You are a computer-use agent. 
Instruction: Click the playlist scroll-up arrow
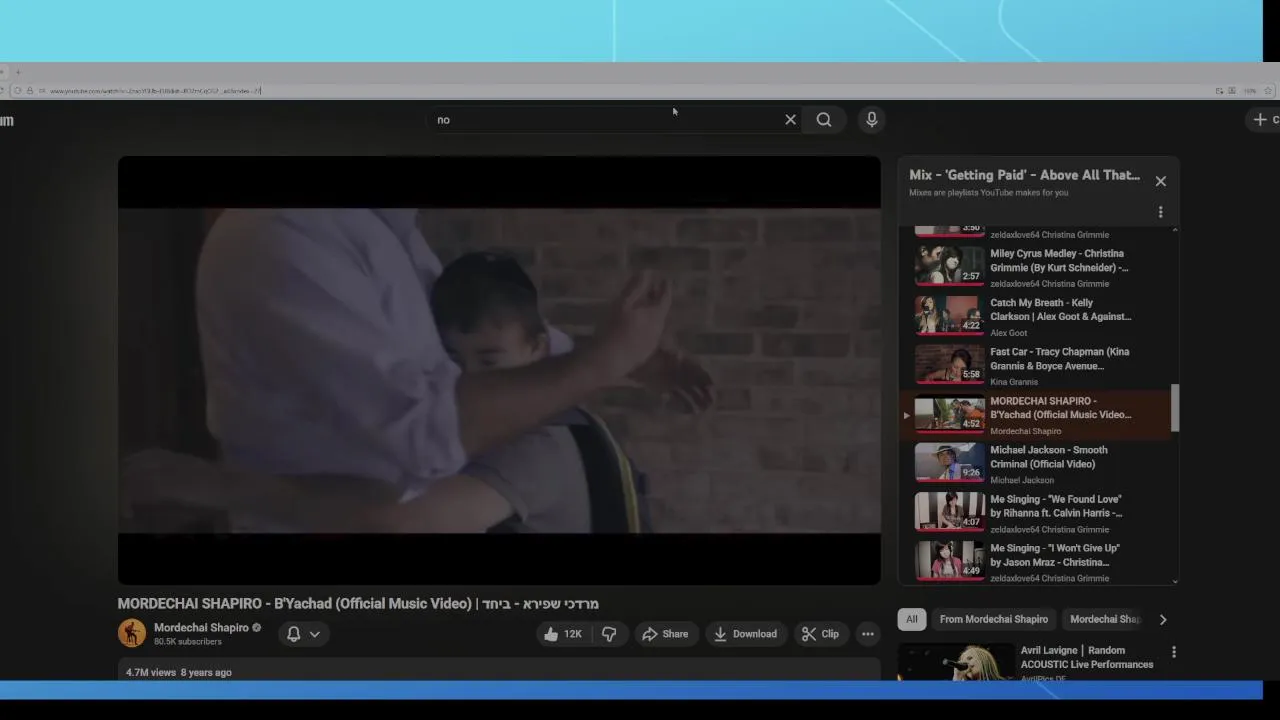point(1175,230)
